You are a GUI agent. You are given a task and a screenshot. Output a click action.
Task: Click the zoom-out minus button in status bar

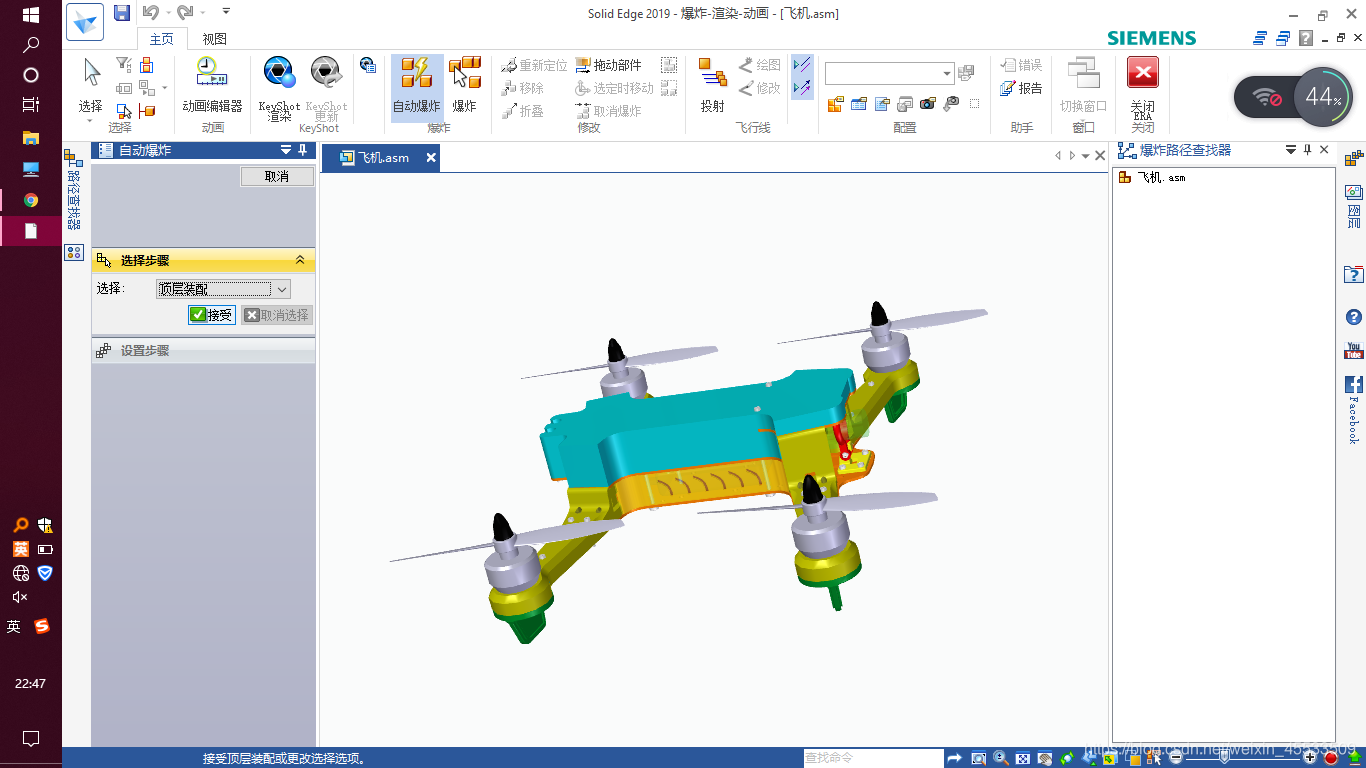point(1177,758)
